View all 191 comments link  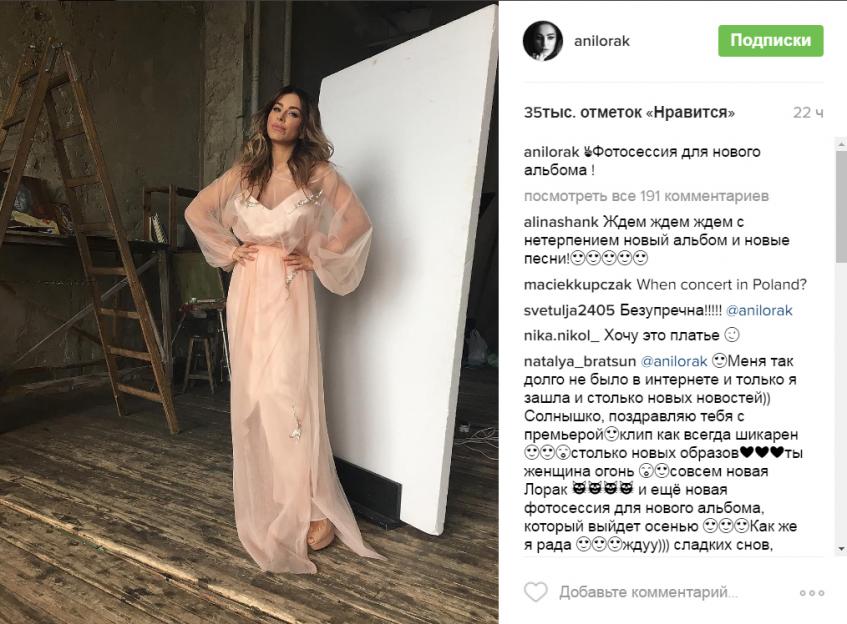click(646, 196)
